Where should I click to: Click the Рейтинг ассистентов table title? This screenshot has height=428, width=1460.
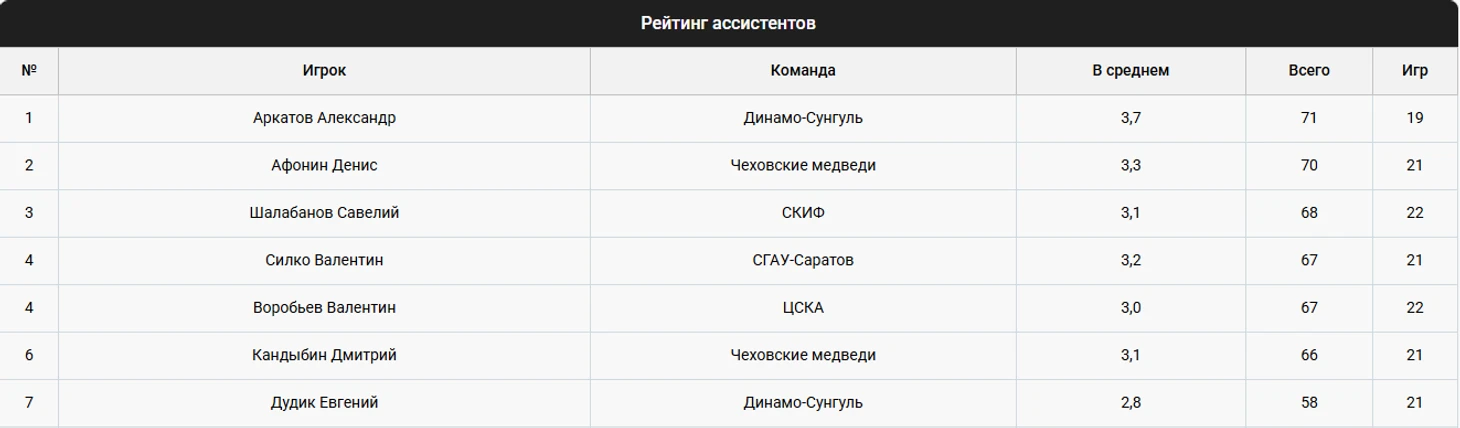click(728, 23)
